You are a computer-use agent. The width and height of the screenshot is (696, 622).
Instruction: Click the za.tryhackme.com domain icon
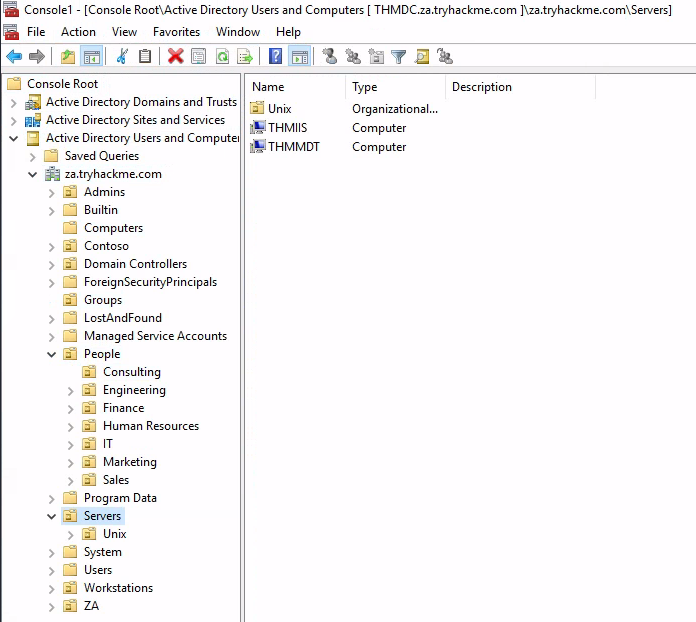click(x=52, y=174)
